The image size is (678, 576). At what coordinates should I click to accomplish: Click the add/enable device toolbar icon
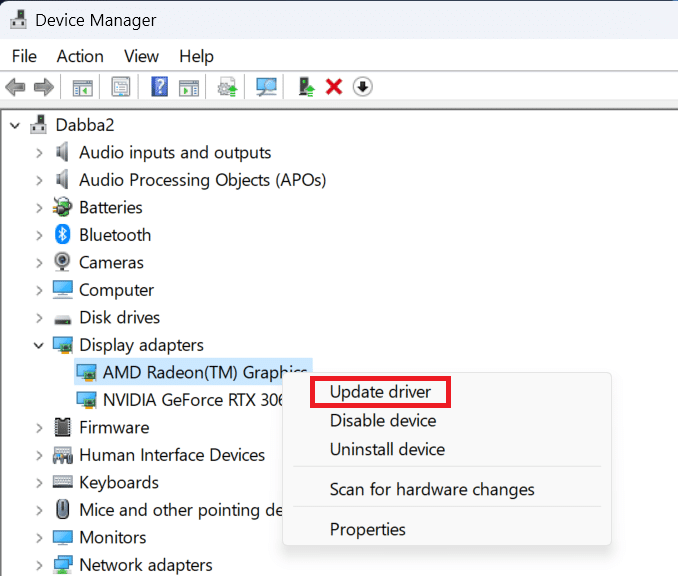pos(306,86)
